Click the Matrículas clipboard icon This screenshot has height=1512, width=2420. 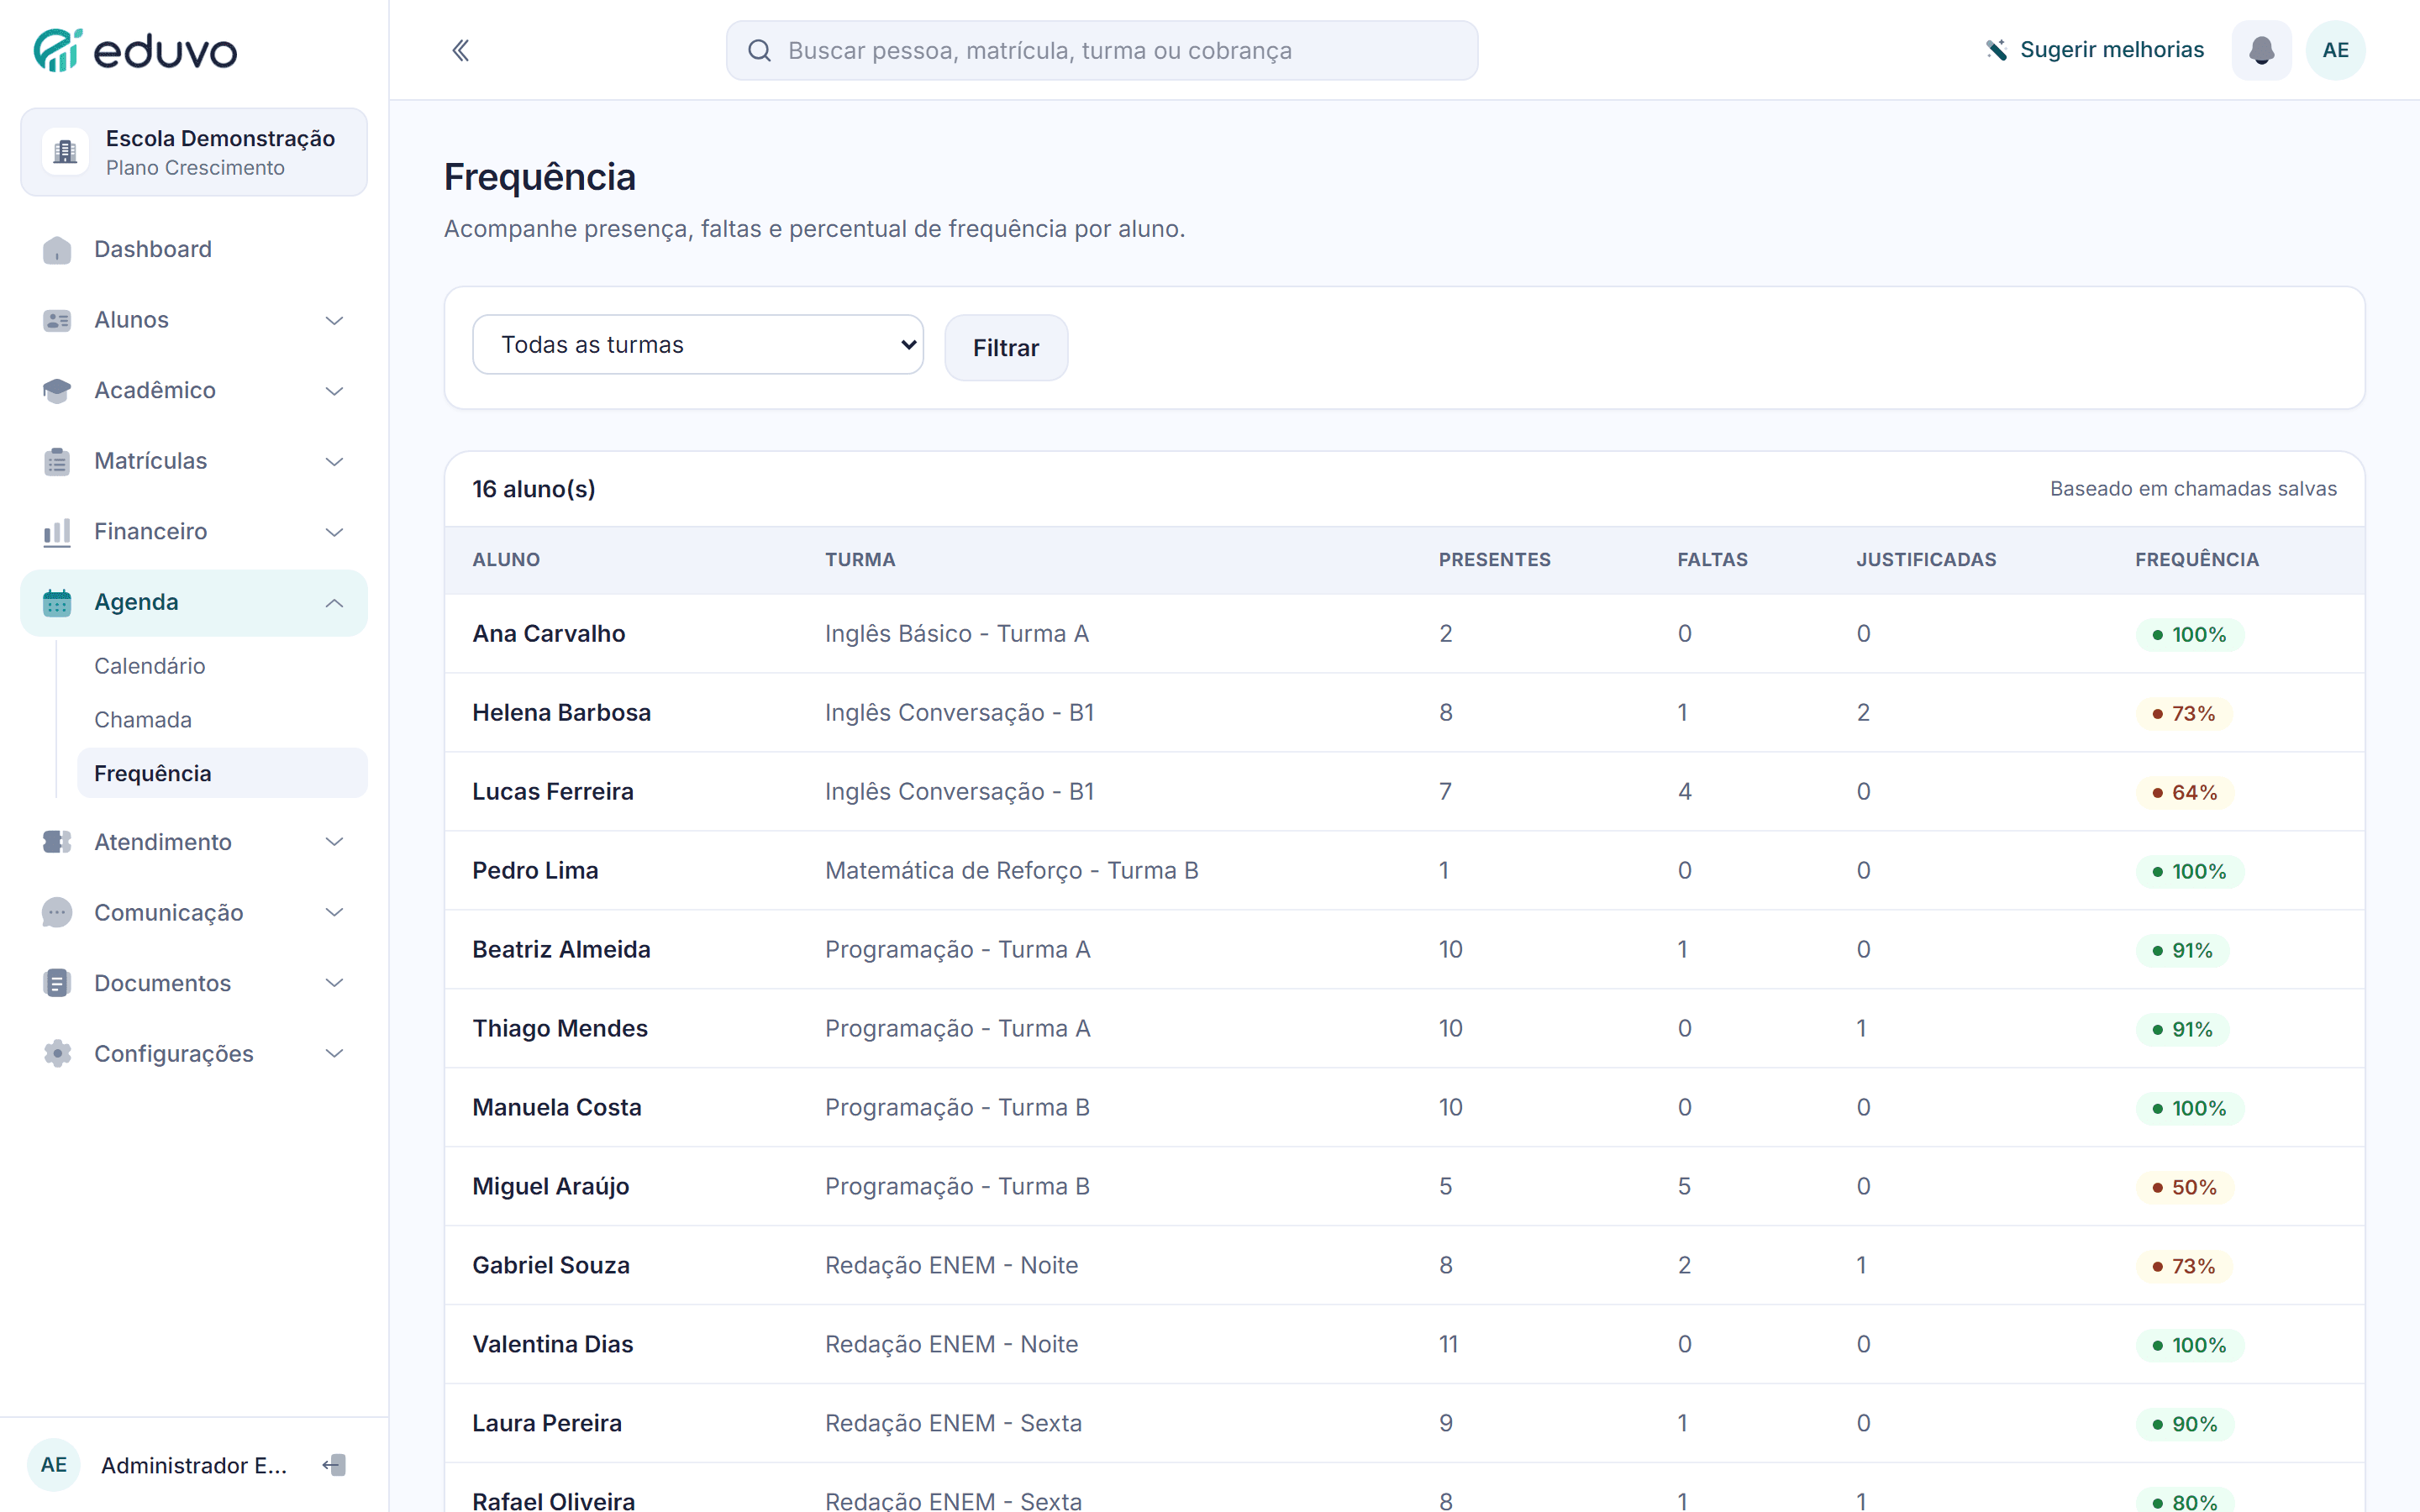click(57, 461)
